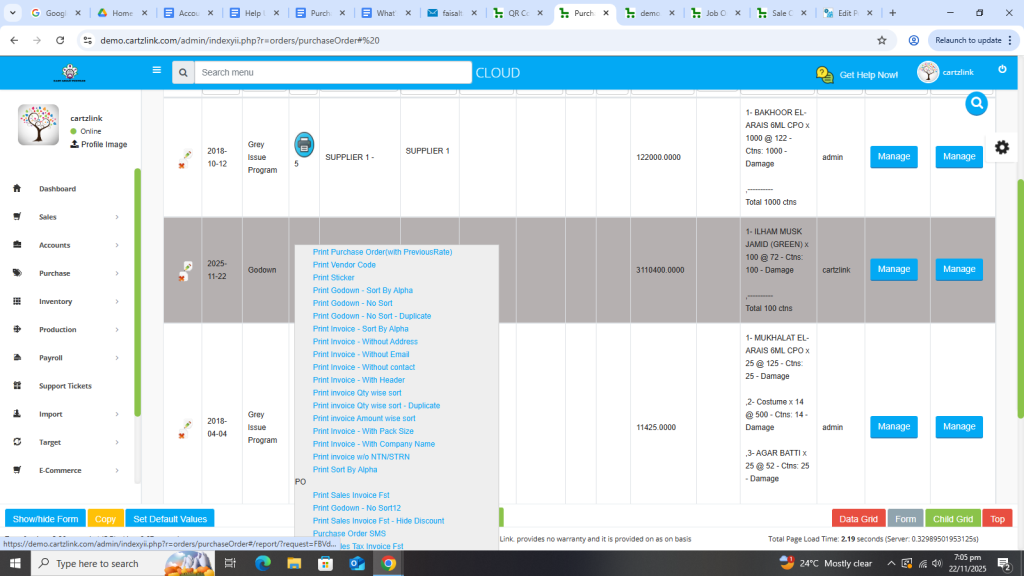Screen dimensions: 1024x576
Task: Open the settings gear panel icon
Action: pyautogui.click(x=1001, y=147)
